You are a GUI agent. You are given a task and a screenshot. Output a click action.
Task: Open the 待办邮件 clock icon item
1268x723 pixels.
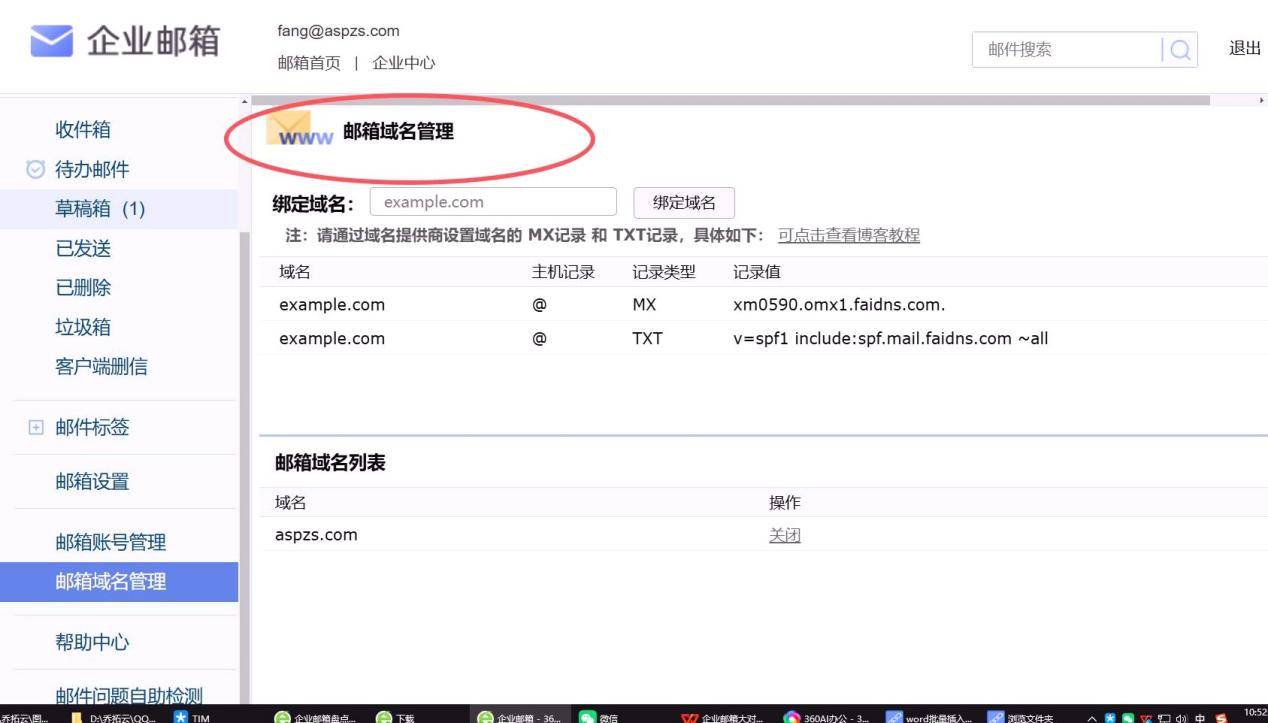(x=35, y=169)
